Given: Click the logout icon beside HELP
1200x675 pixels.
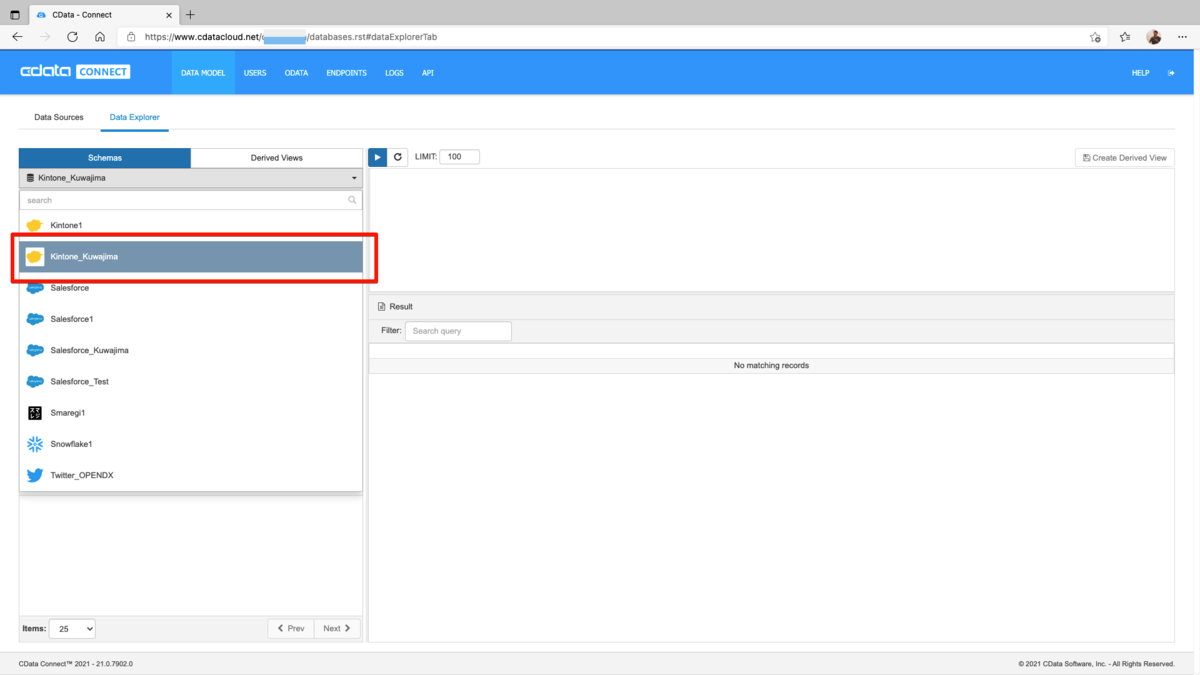Looking at the screenshot, I should coord(1171,73).
